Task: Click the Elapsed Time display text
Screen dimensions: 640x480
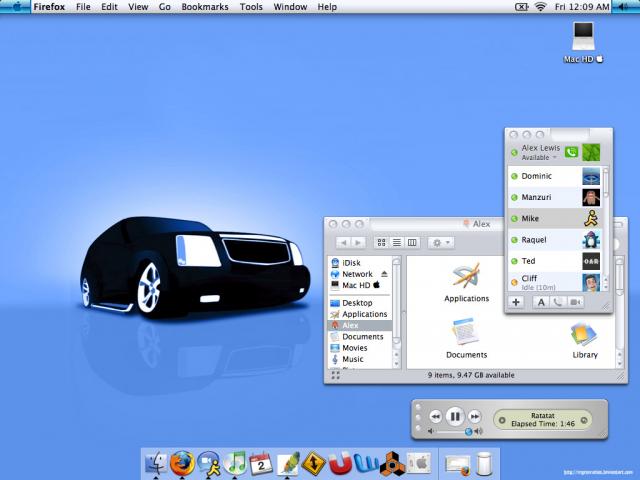Action: point(543,424)
